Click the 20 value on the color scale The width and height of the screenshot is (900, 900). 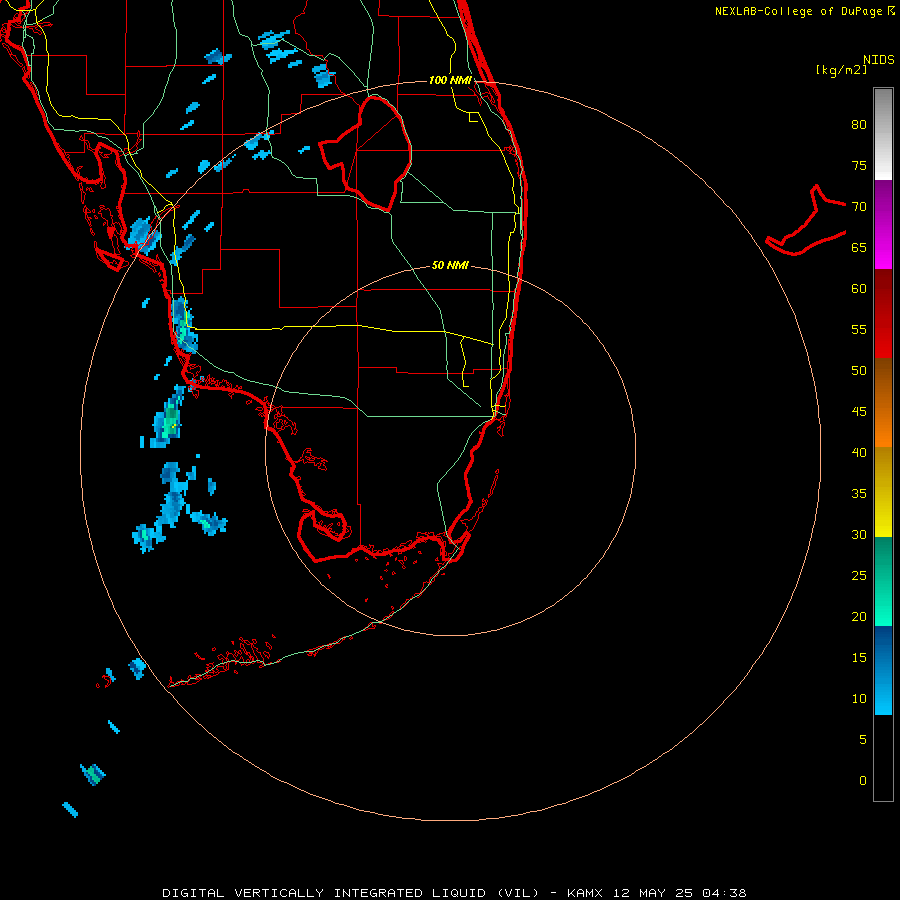pos(859,616)
